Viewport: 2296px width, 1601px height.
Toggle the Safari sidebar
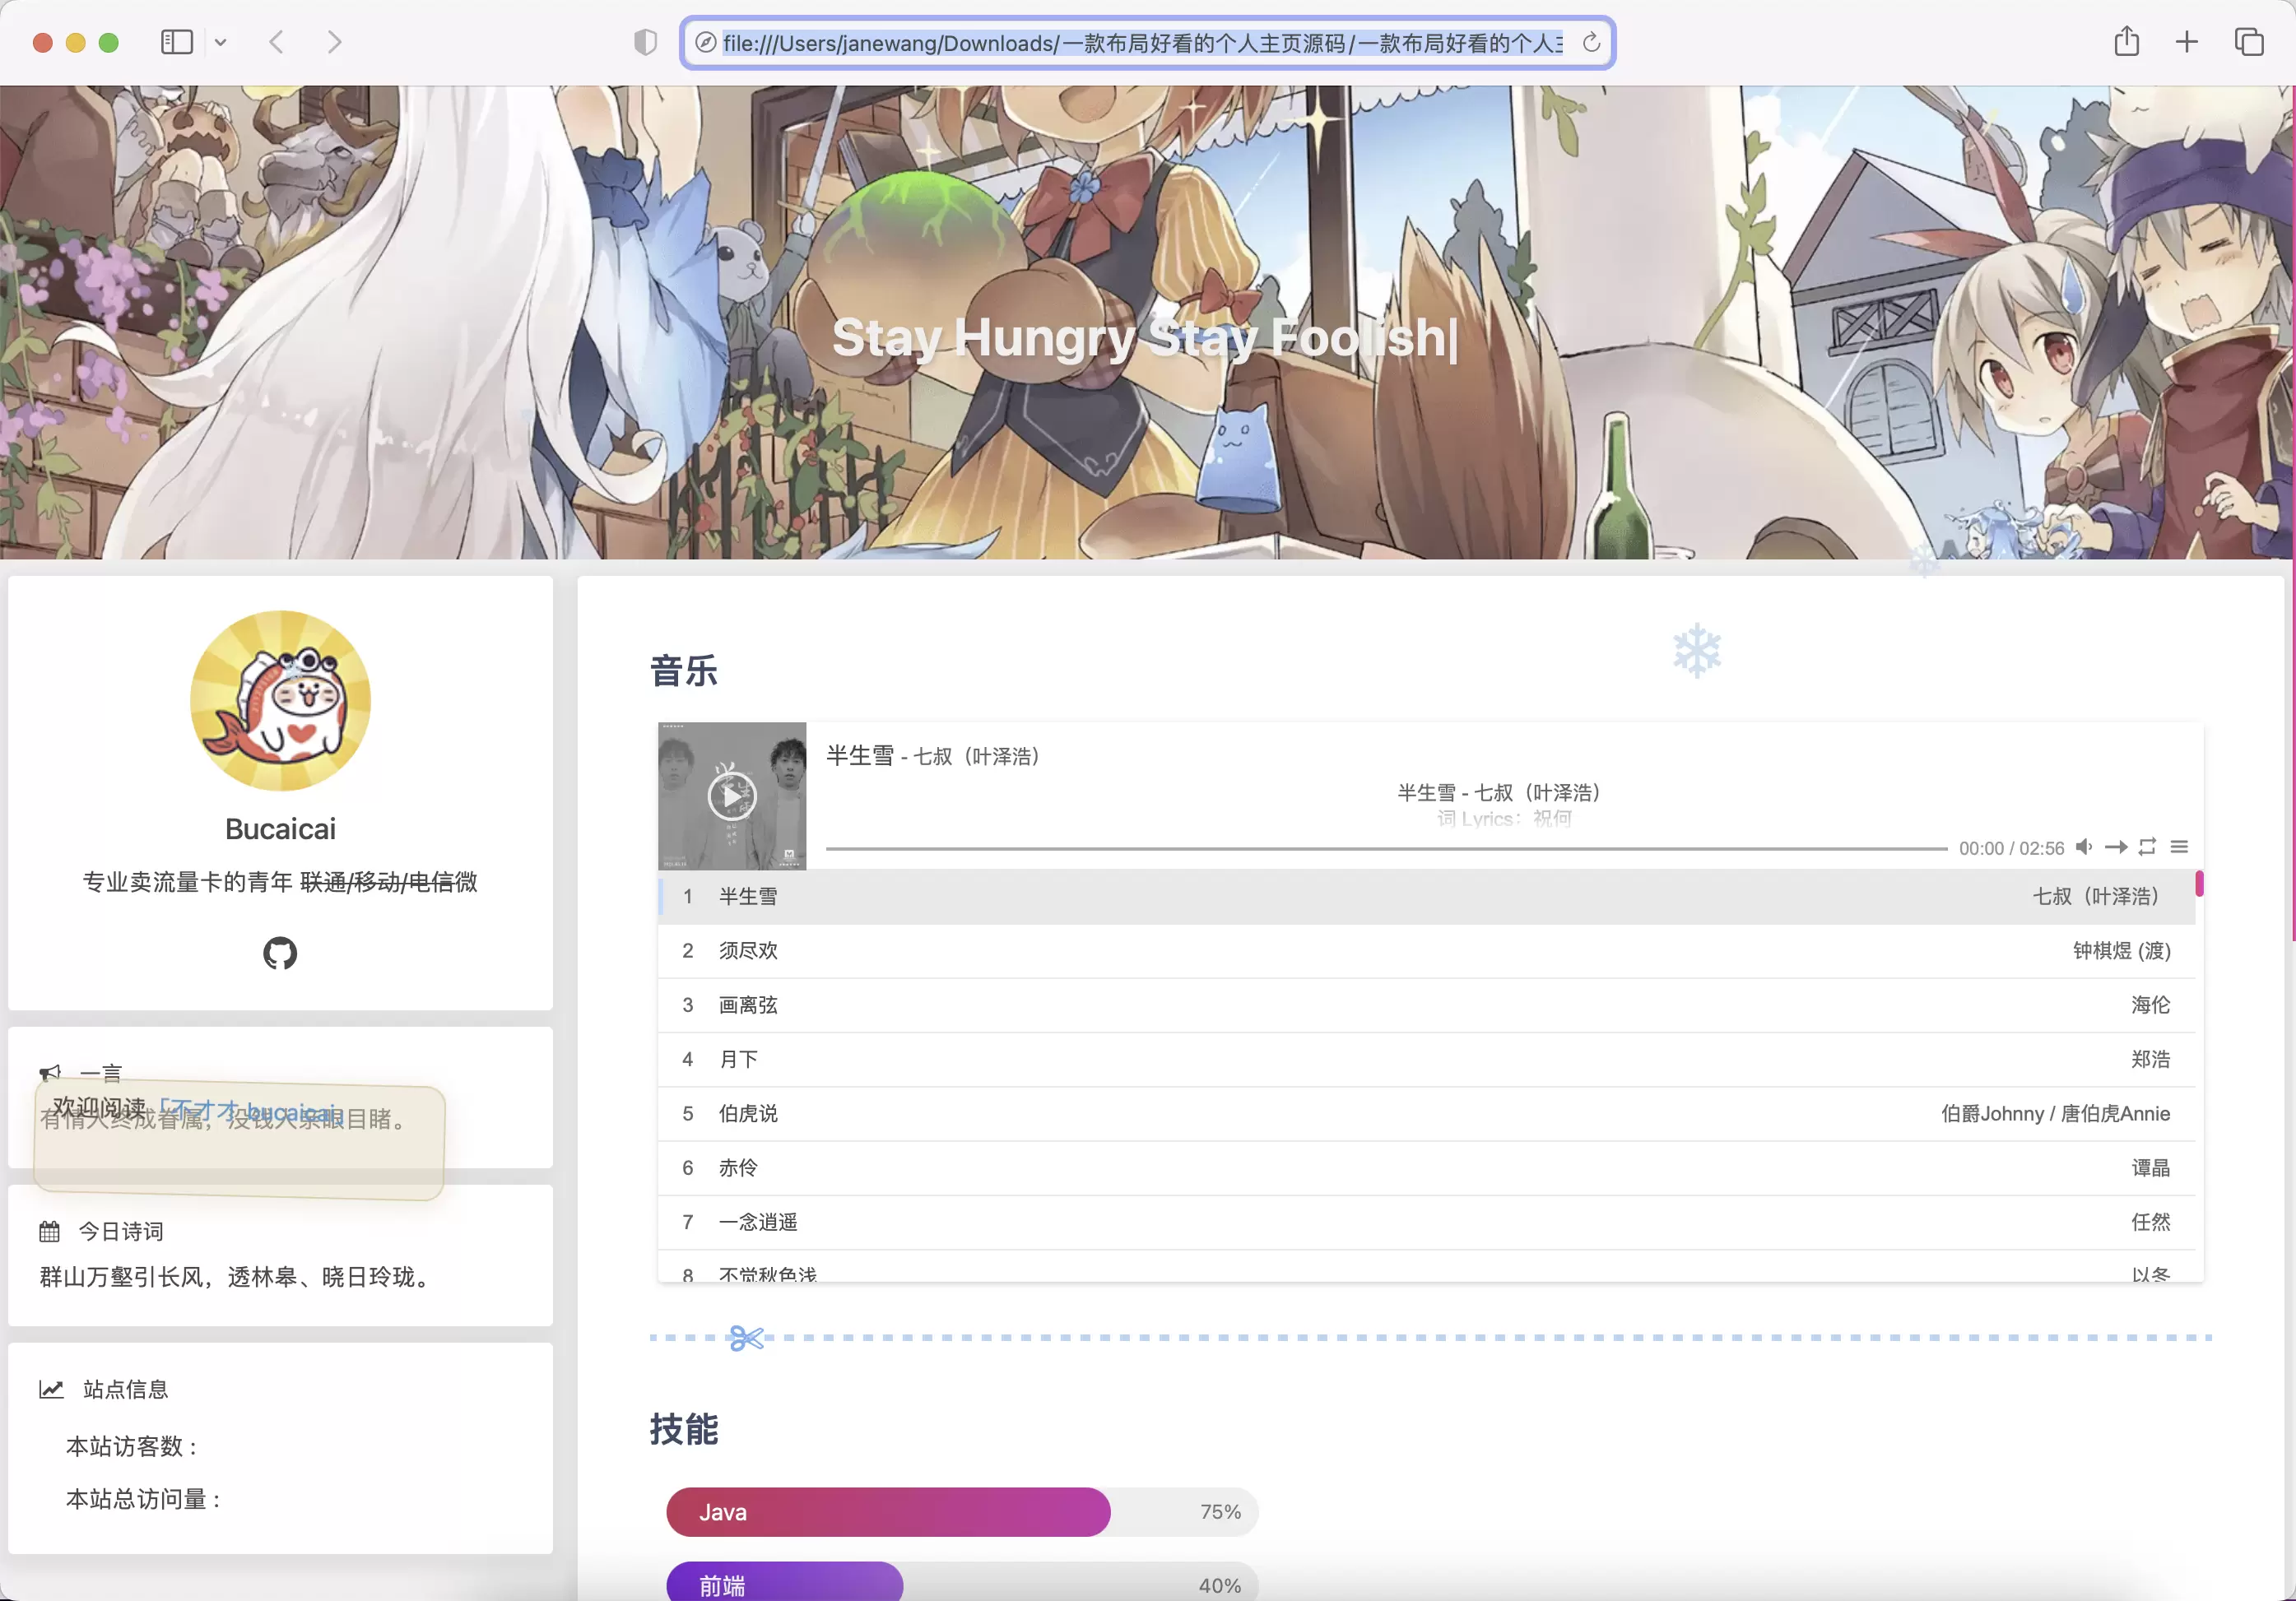coord(177,42)
